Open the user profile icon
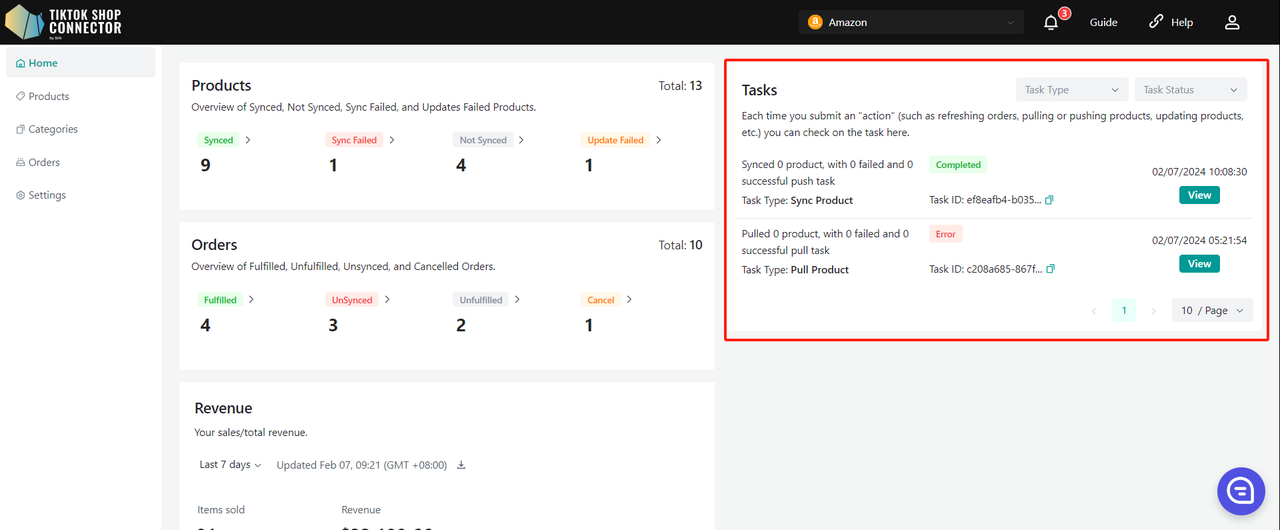This screenshot has width=1280, height=530. 1232,22
